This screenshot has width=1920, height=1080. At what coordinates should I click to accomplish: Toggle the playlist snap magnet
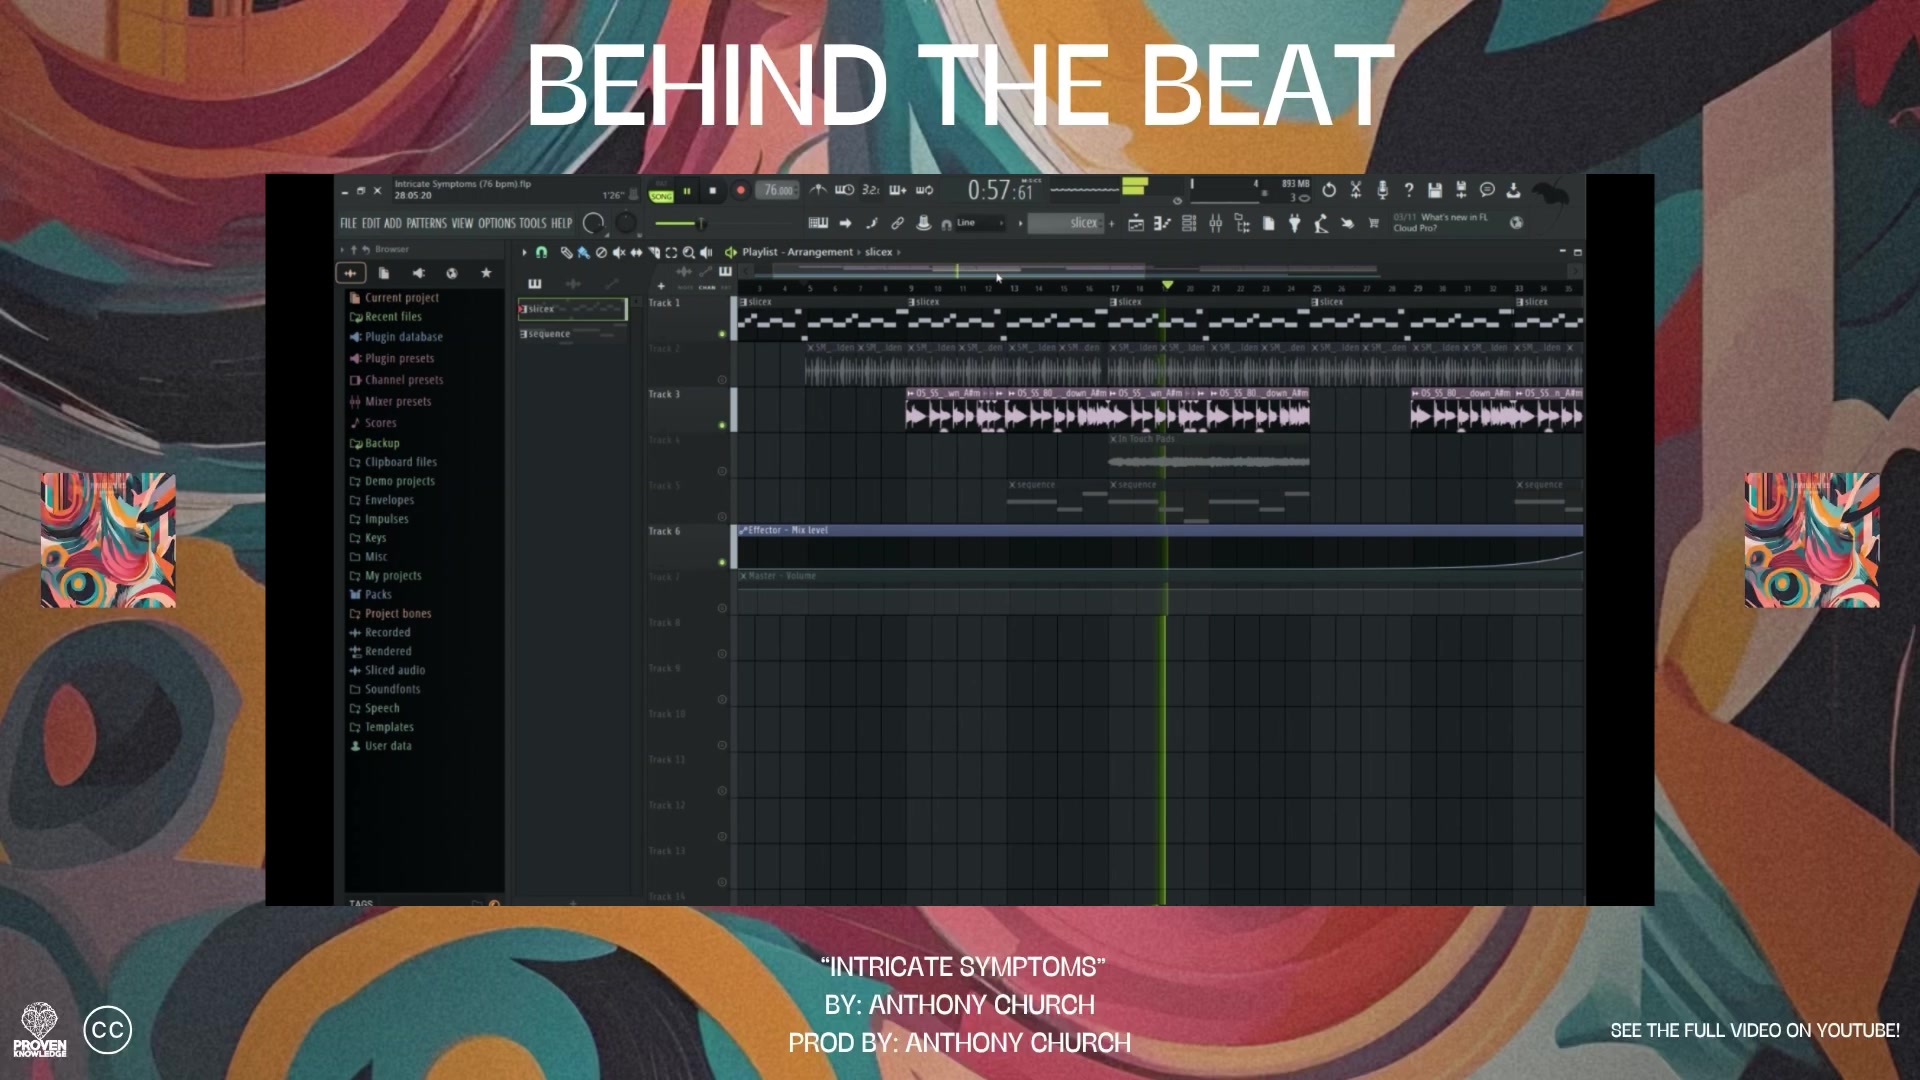pyautogui.click(x=542, y=253)
